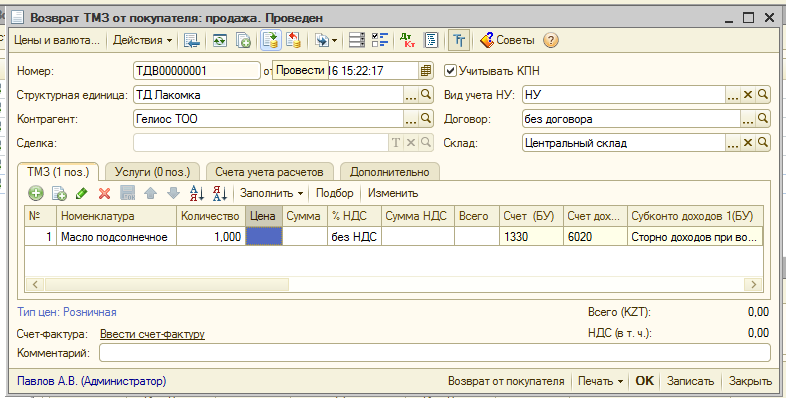Clear the Склад field value

click(748, 143)
